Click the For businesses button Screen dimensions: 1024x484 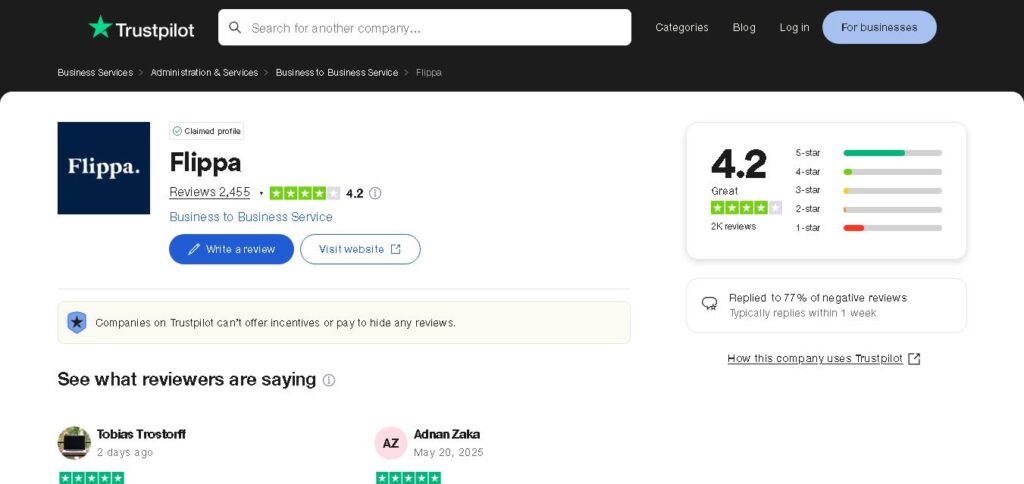click(x=879, y=27)
